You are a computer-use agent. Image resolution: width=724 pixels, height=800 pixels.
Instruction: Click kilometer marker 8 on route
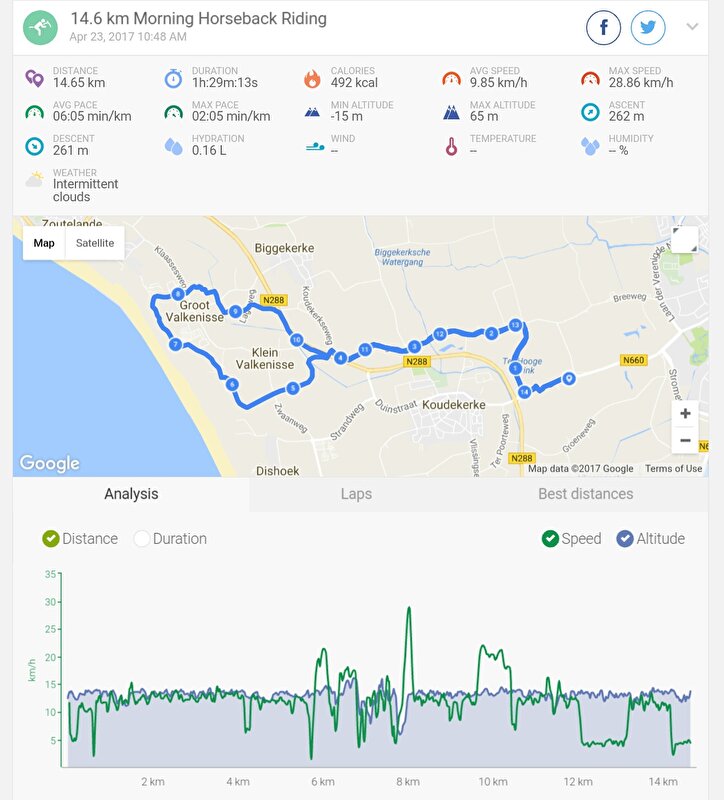(178, 294)
